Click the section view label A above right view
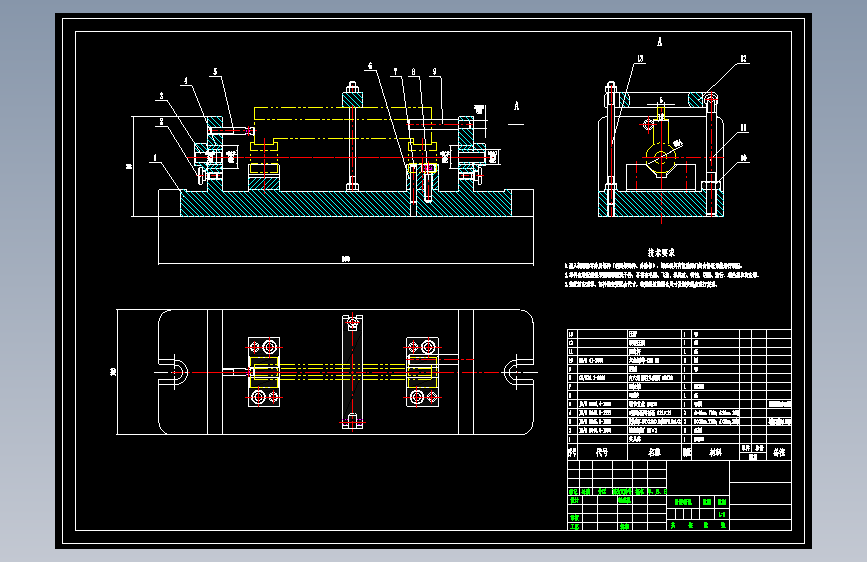 (660, 41)
